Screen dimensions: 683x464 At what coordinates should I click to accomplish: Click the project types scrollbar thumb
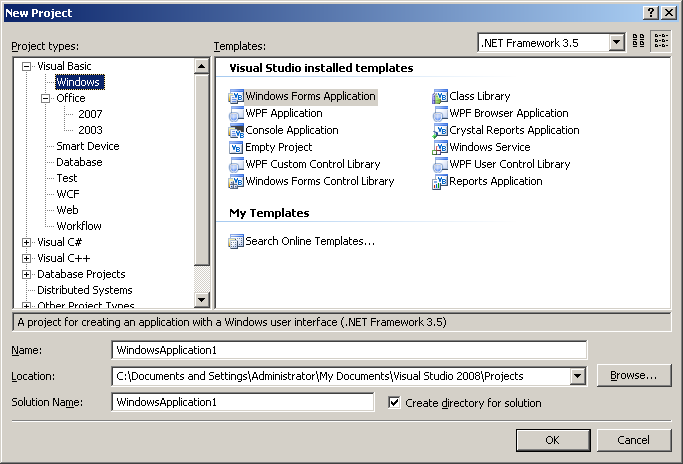(202, 170)
